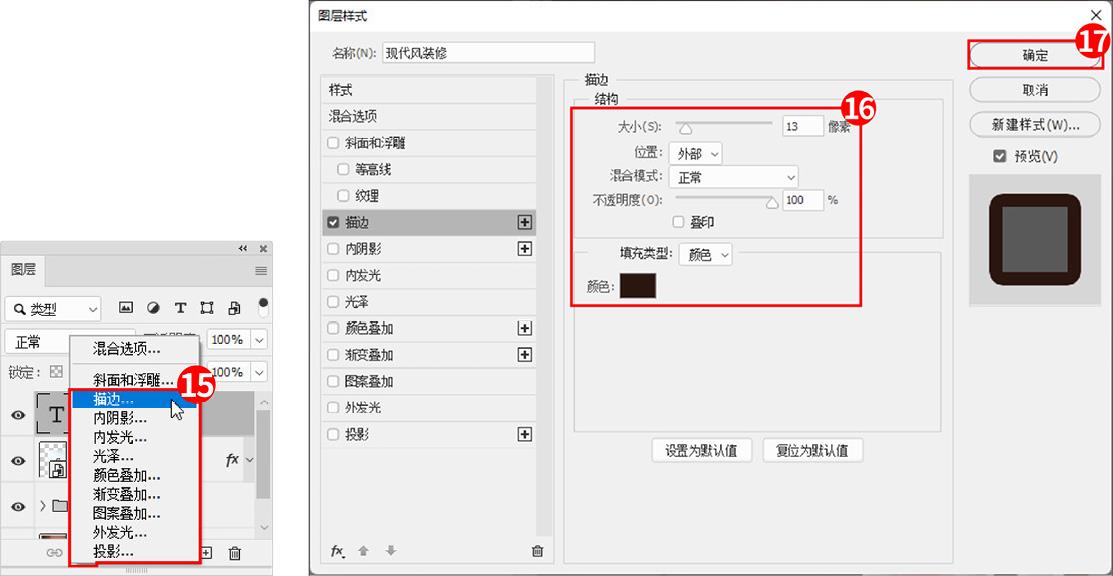Delete layer with the trash icon in Layers panel
The width and height of the screenshot is (1113, 576).
click(x=235, y=552)
